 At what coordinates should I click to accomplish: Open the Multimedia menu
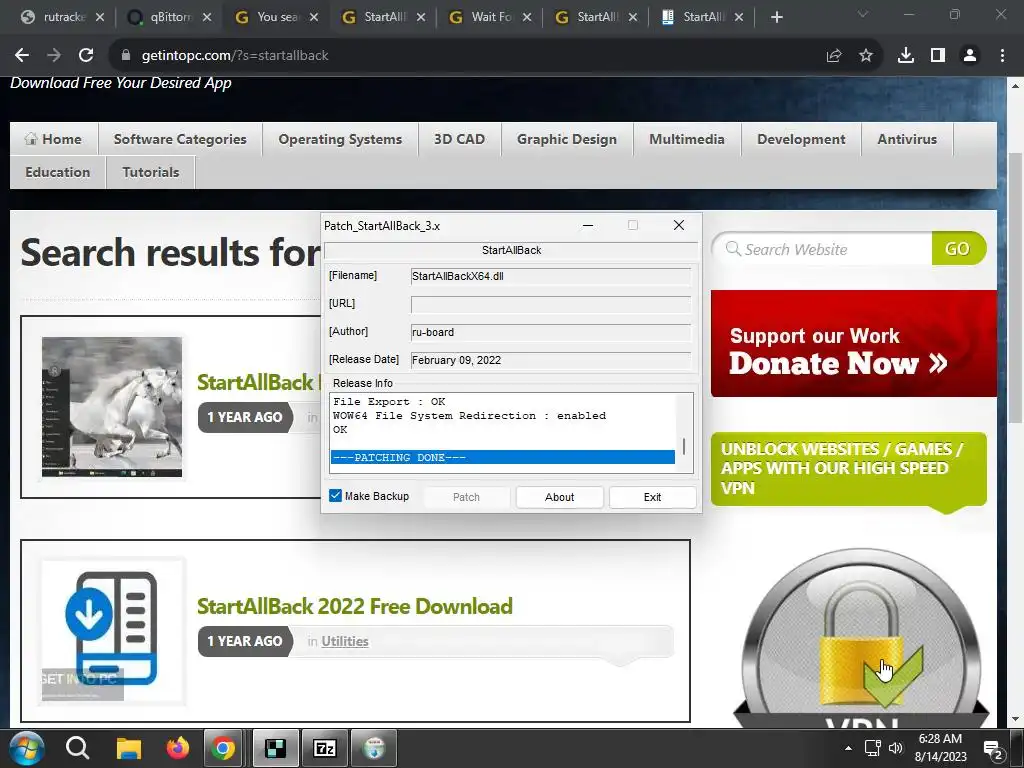(687, 139)
